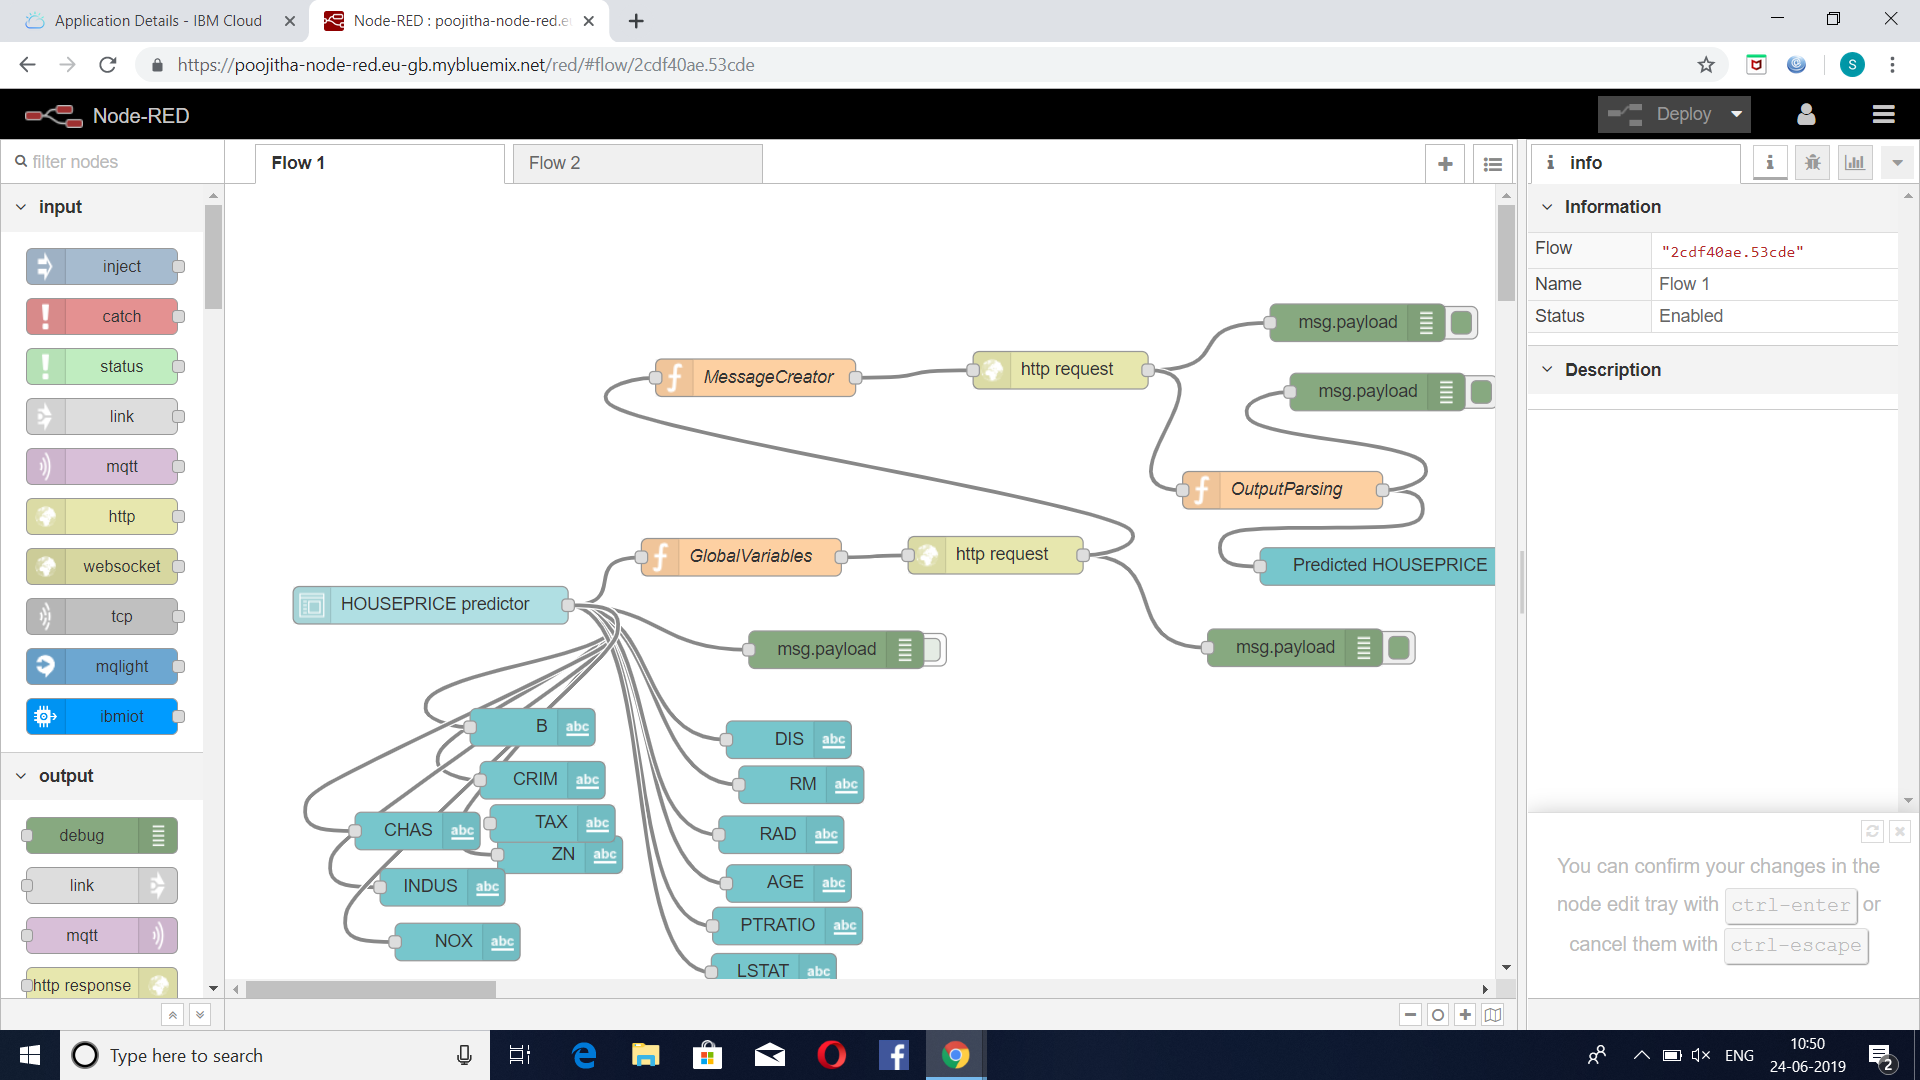The width and height of the screenshot is (1920, 1080).
Task: Open the debug messages sidebar (bug icon)
Action: pyautogui.click(x=1811, y=162)
